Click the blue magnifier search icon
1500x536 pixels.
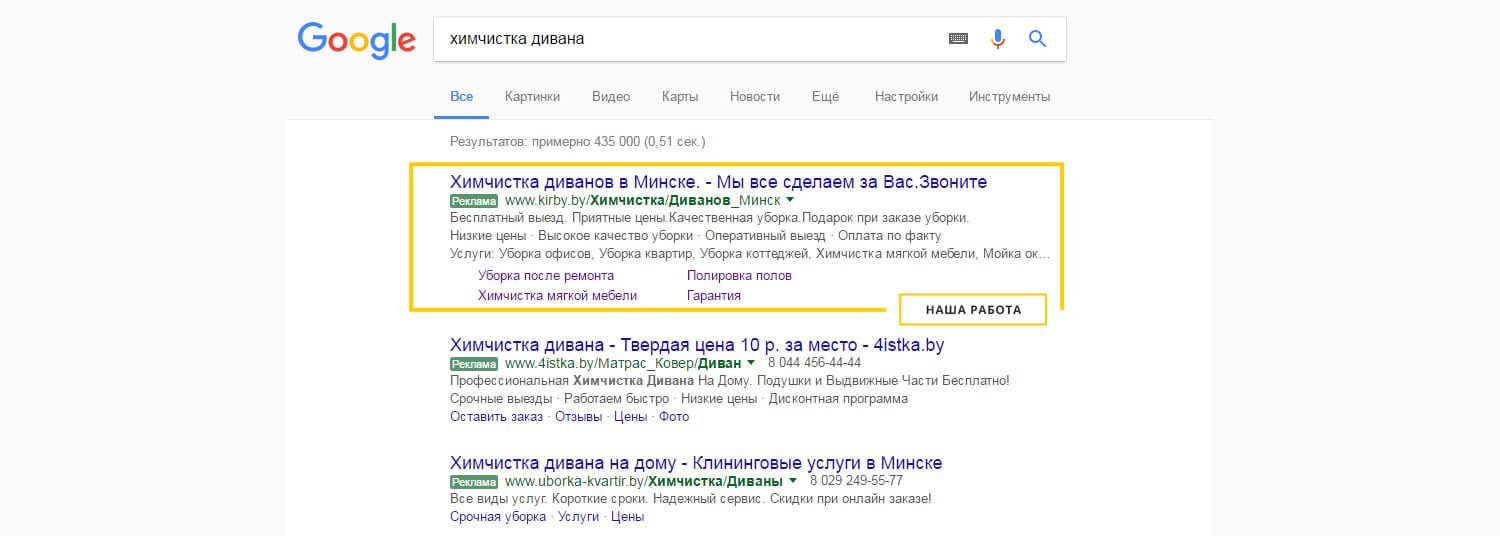pyautogui.click(x=1037, y=39)
